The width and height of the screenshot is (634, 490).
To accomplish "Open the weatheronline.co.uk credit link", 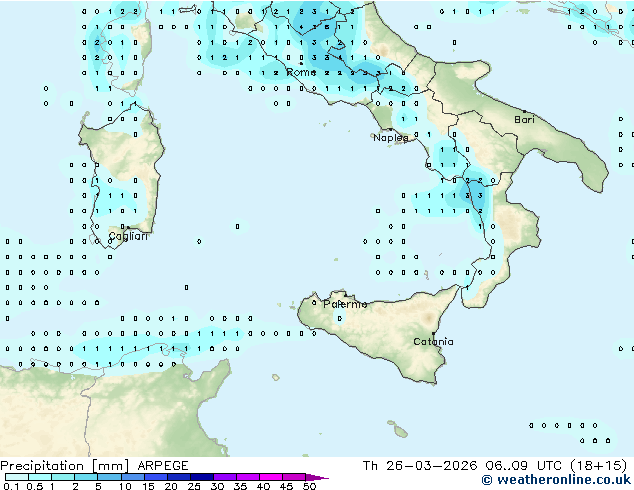I will tap(556, 480).
